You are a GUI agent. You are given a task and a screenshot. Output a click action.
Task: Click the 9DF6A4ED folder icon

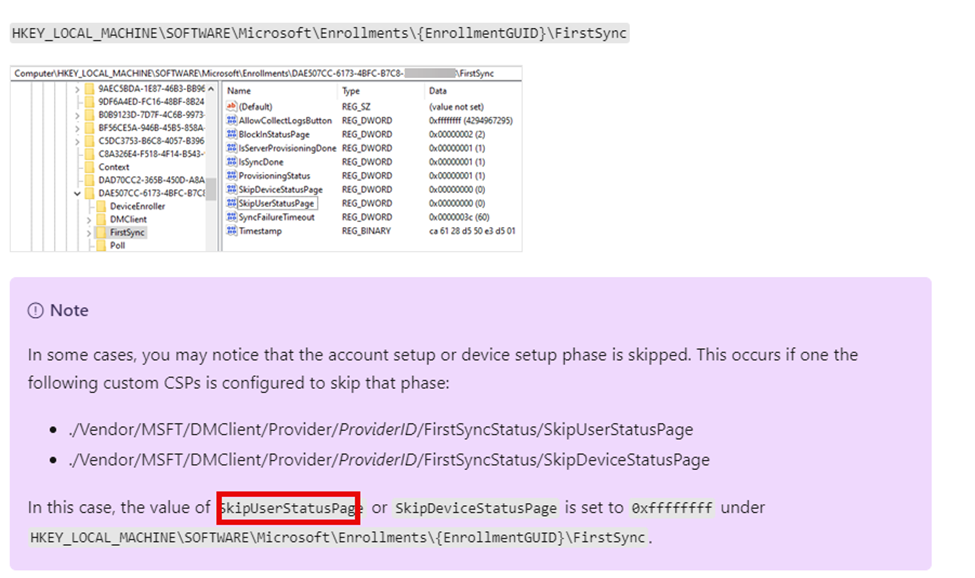(90, 101)
